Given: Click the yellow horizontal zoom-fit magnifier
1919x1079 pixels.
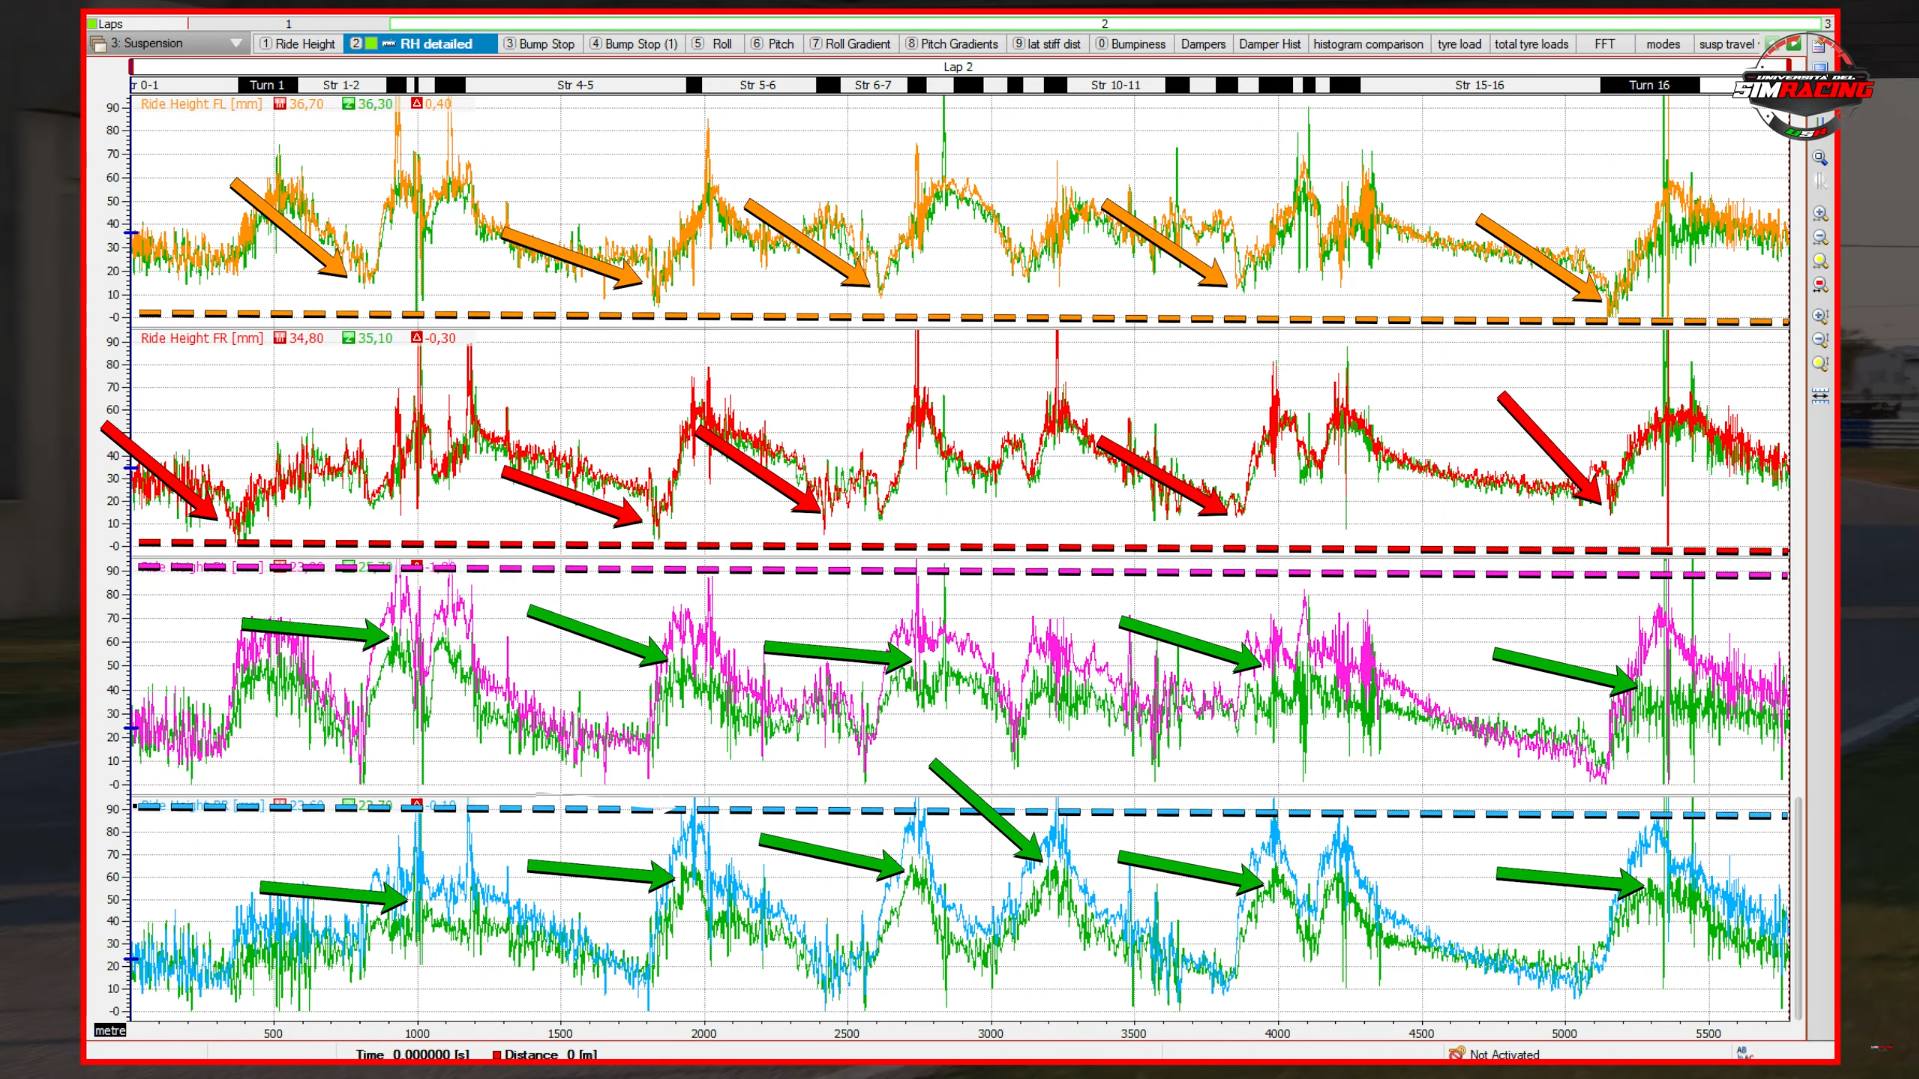Looking at the screenshot, I should (x=1820, y=262).
